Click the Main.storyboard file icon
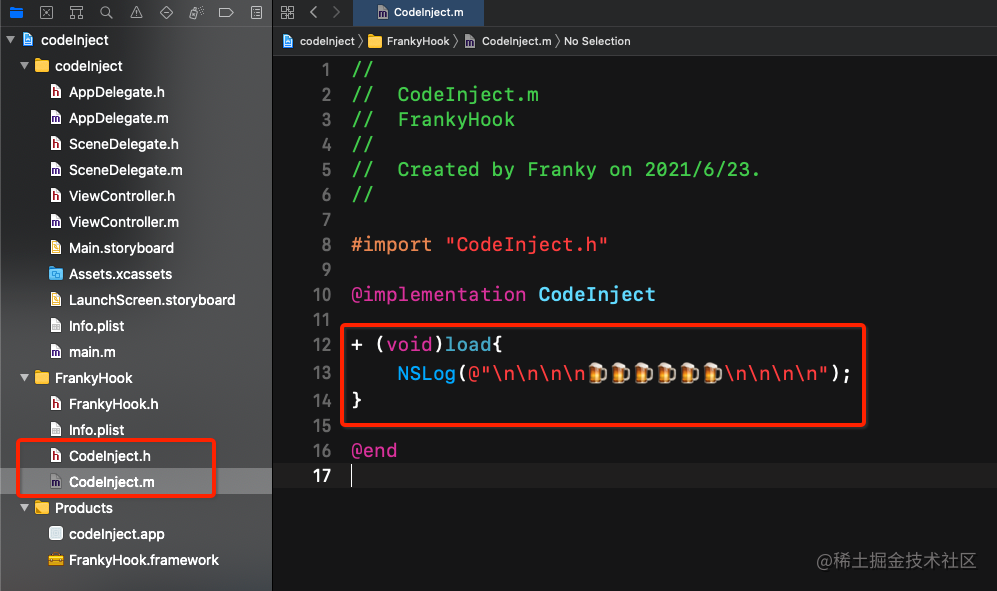 pos(56,247)
